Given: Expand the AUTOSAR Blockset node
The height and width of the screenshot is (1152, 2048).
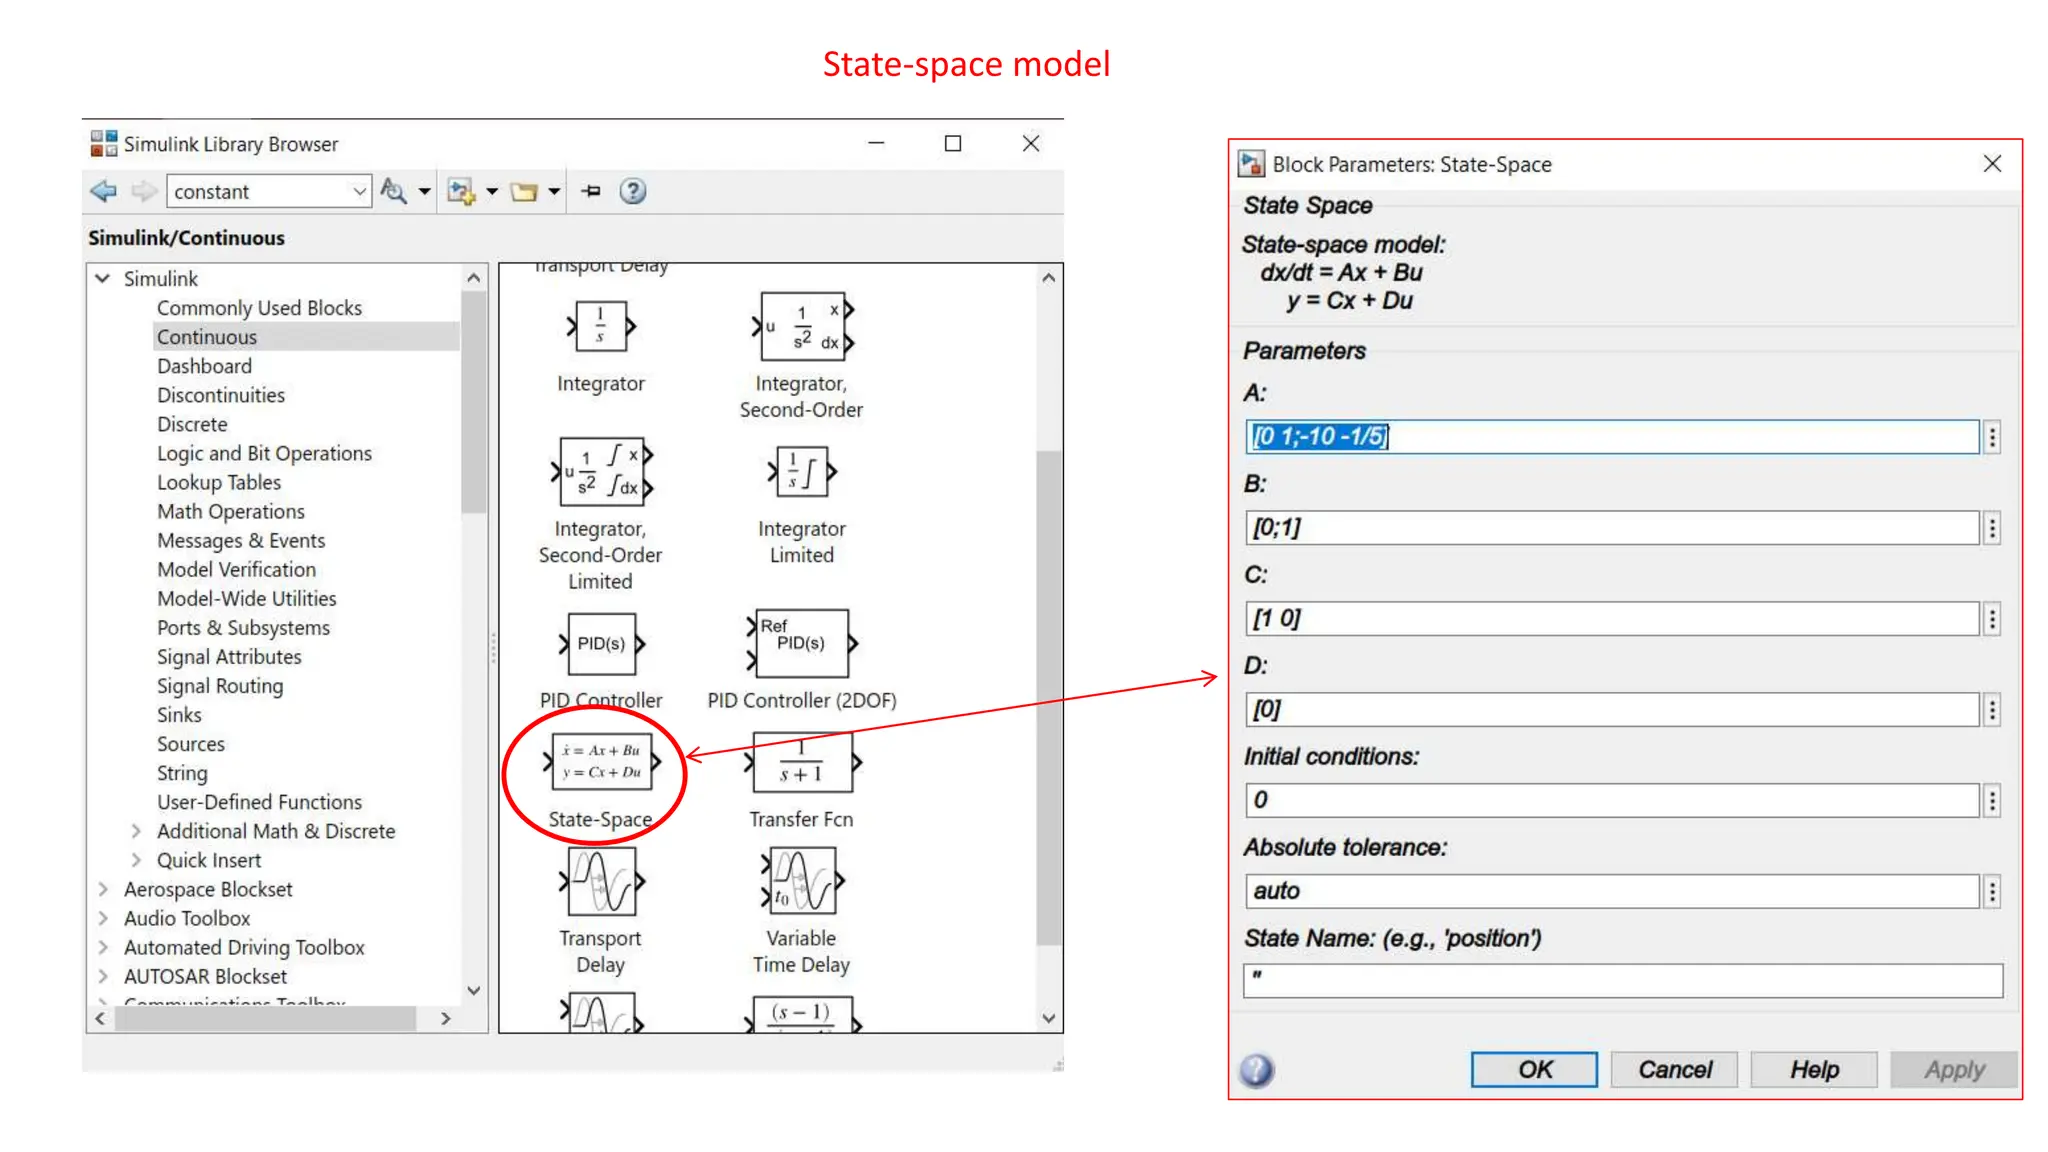Looking at the screenshot, I should pyautogui.click(x=103, y=975).
